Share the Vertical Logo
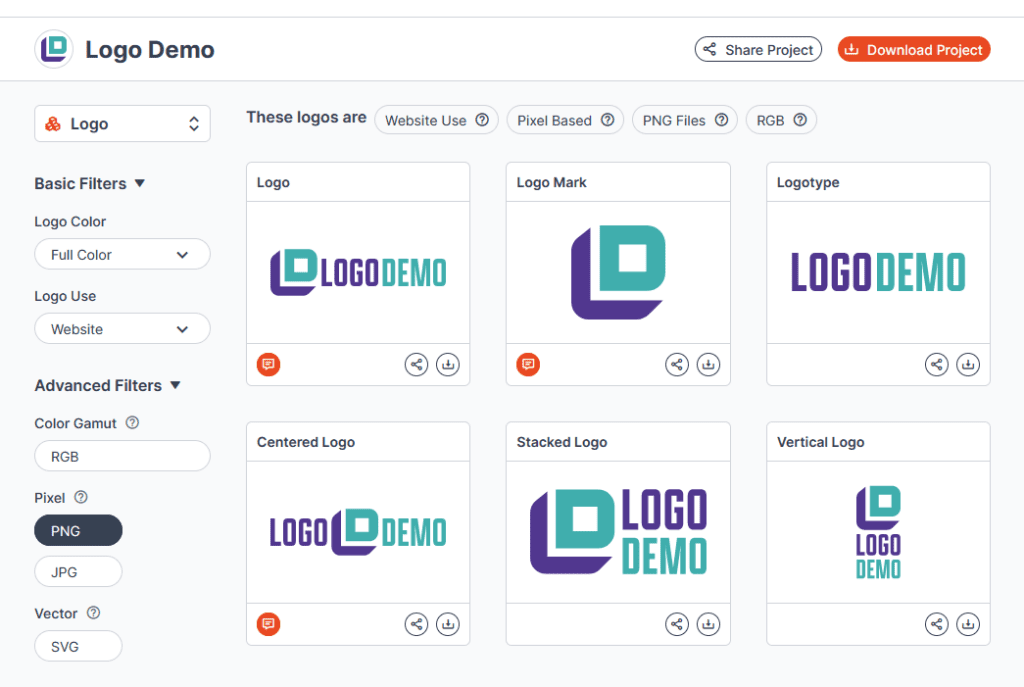Screen dimensions: 1024x687 [937, 623]
